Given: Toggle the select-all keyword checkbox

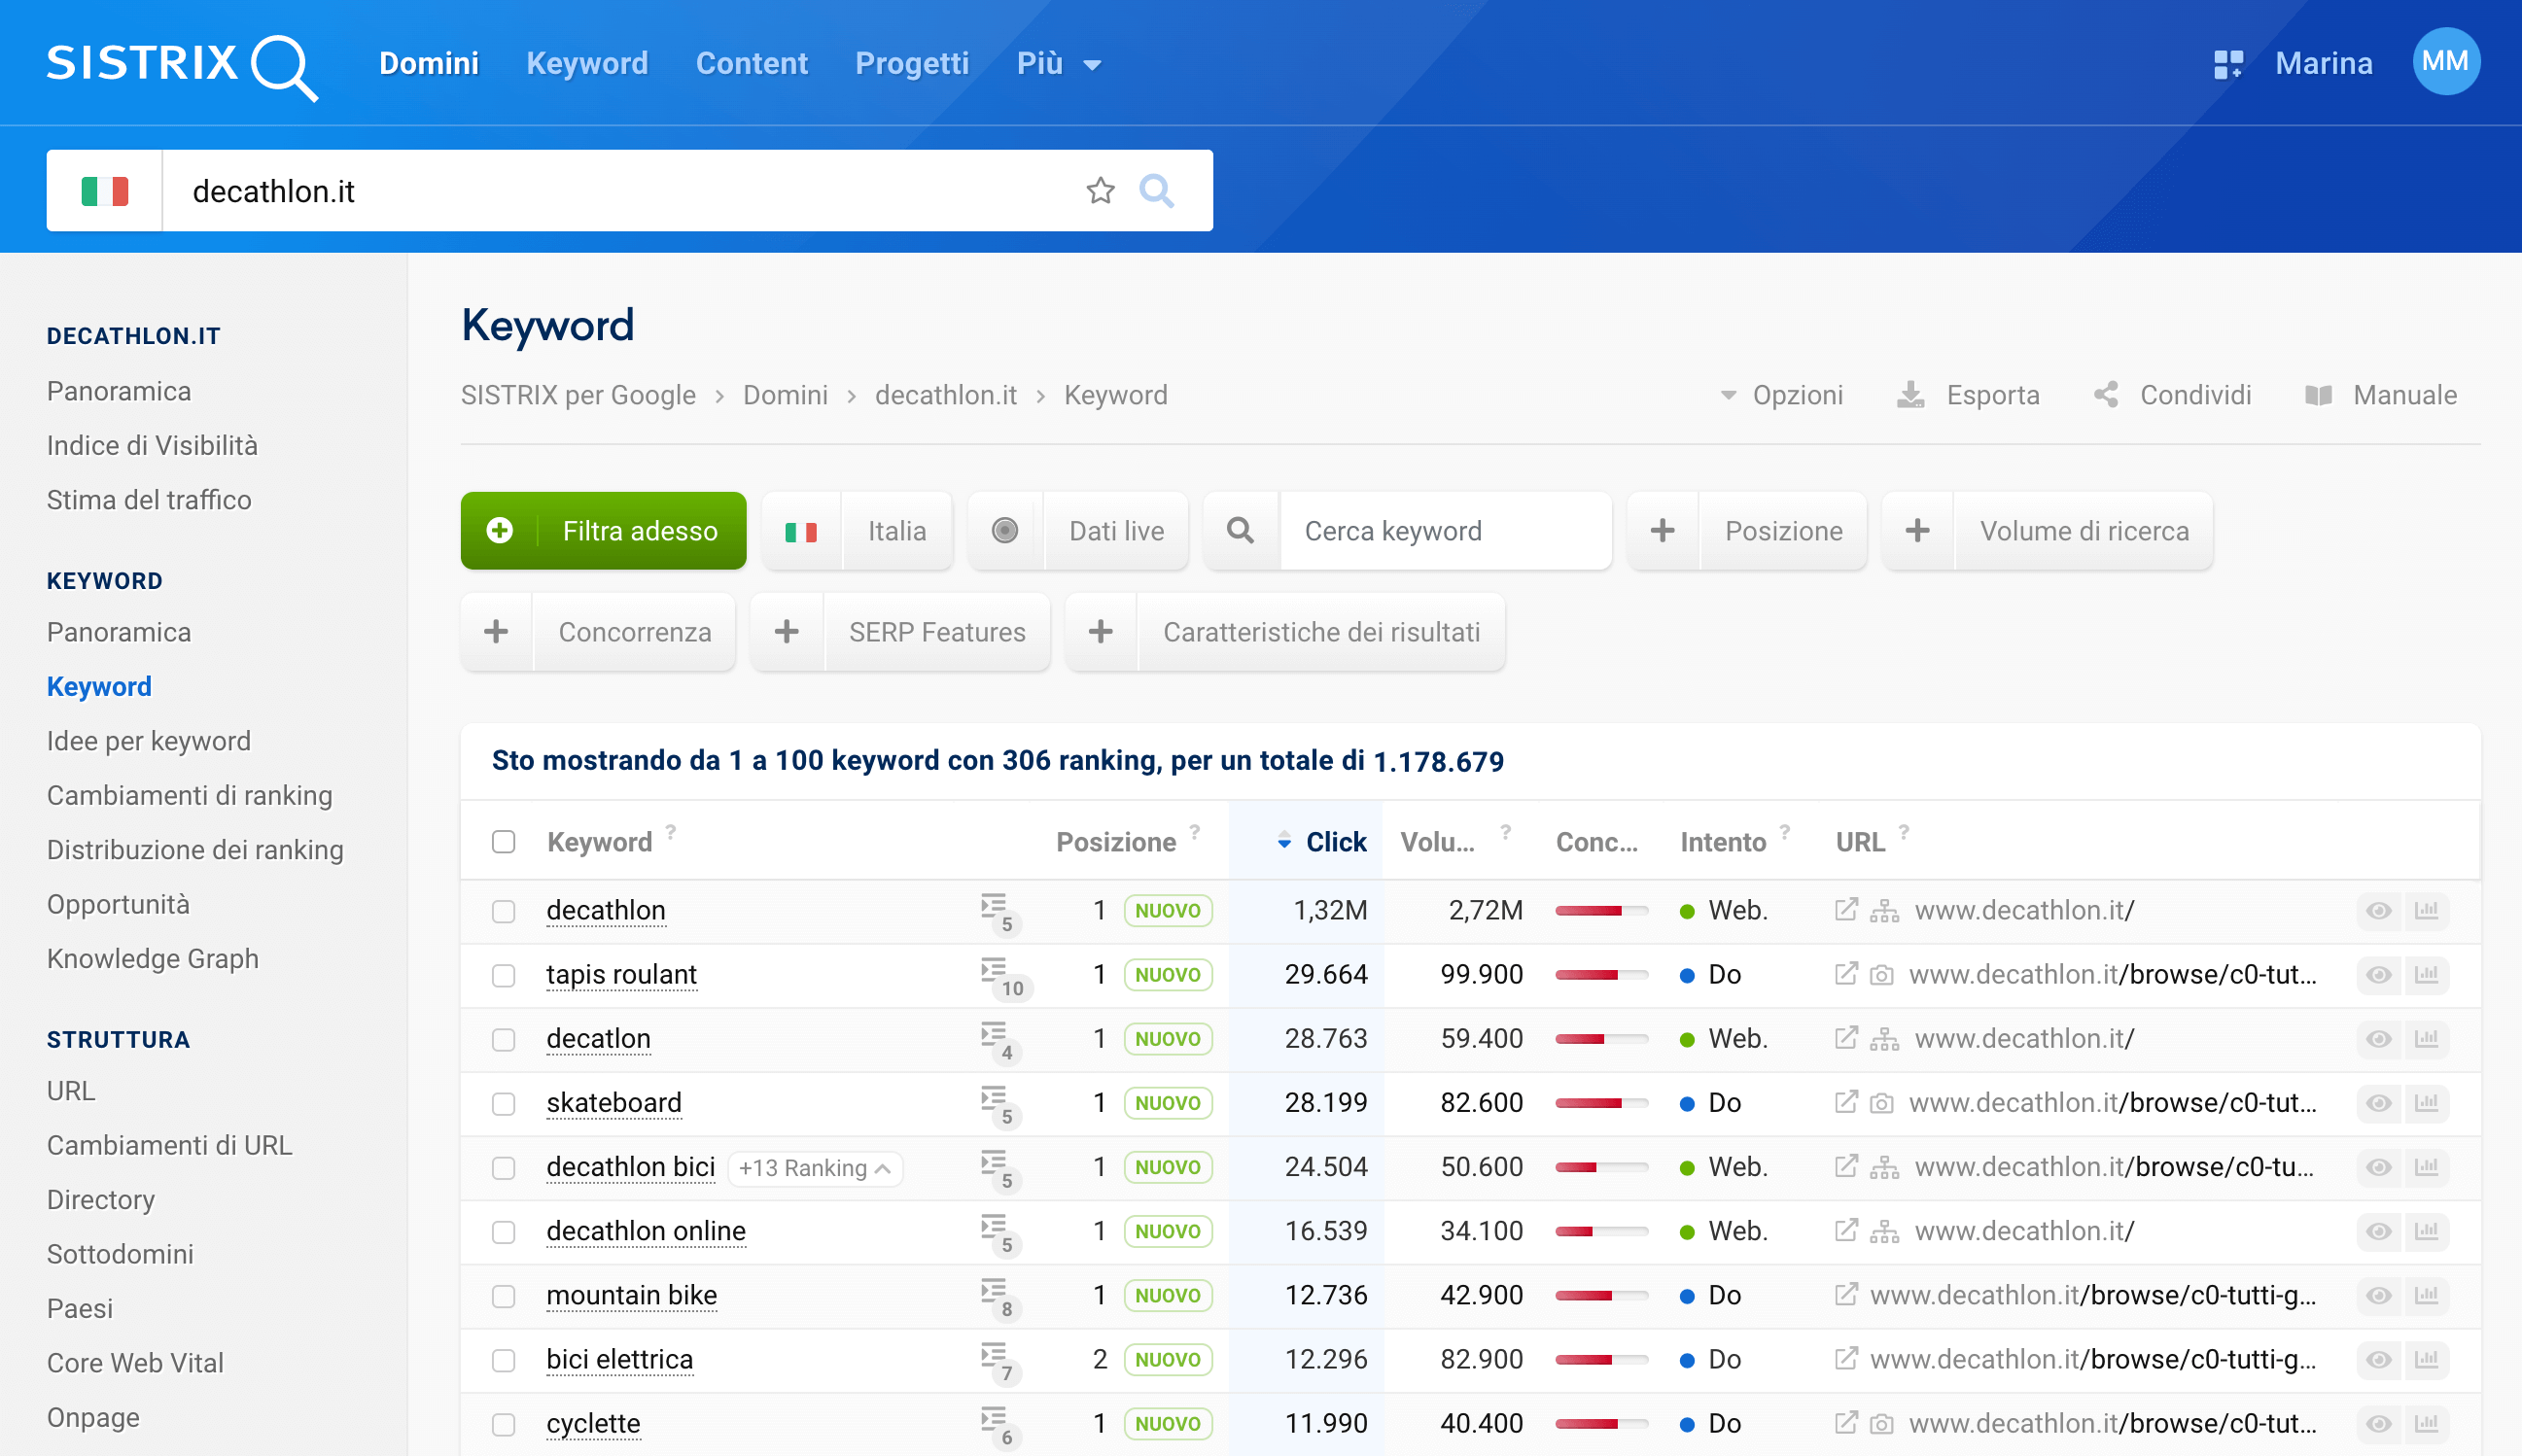Looking at the screenshot, I should tap(503, 842).
